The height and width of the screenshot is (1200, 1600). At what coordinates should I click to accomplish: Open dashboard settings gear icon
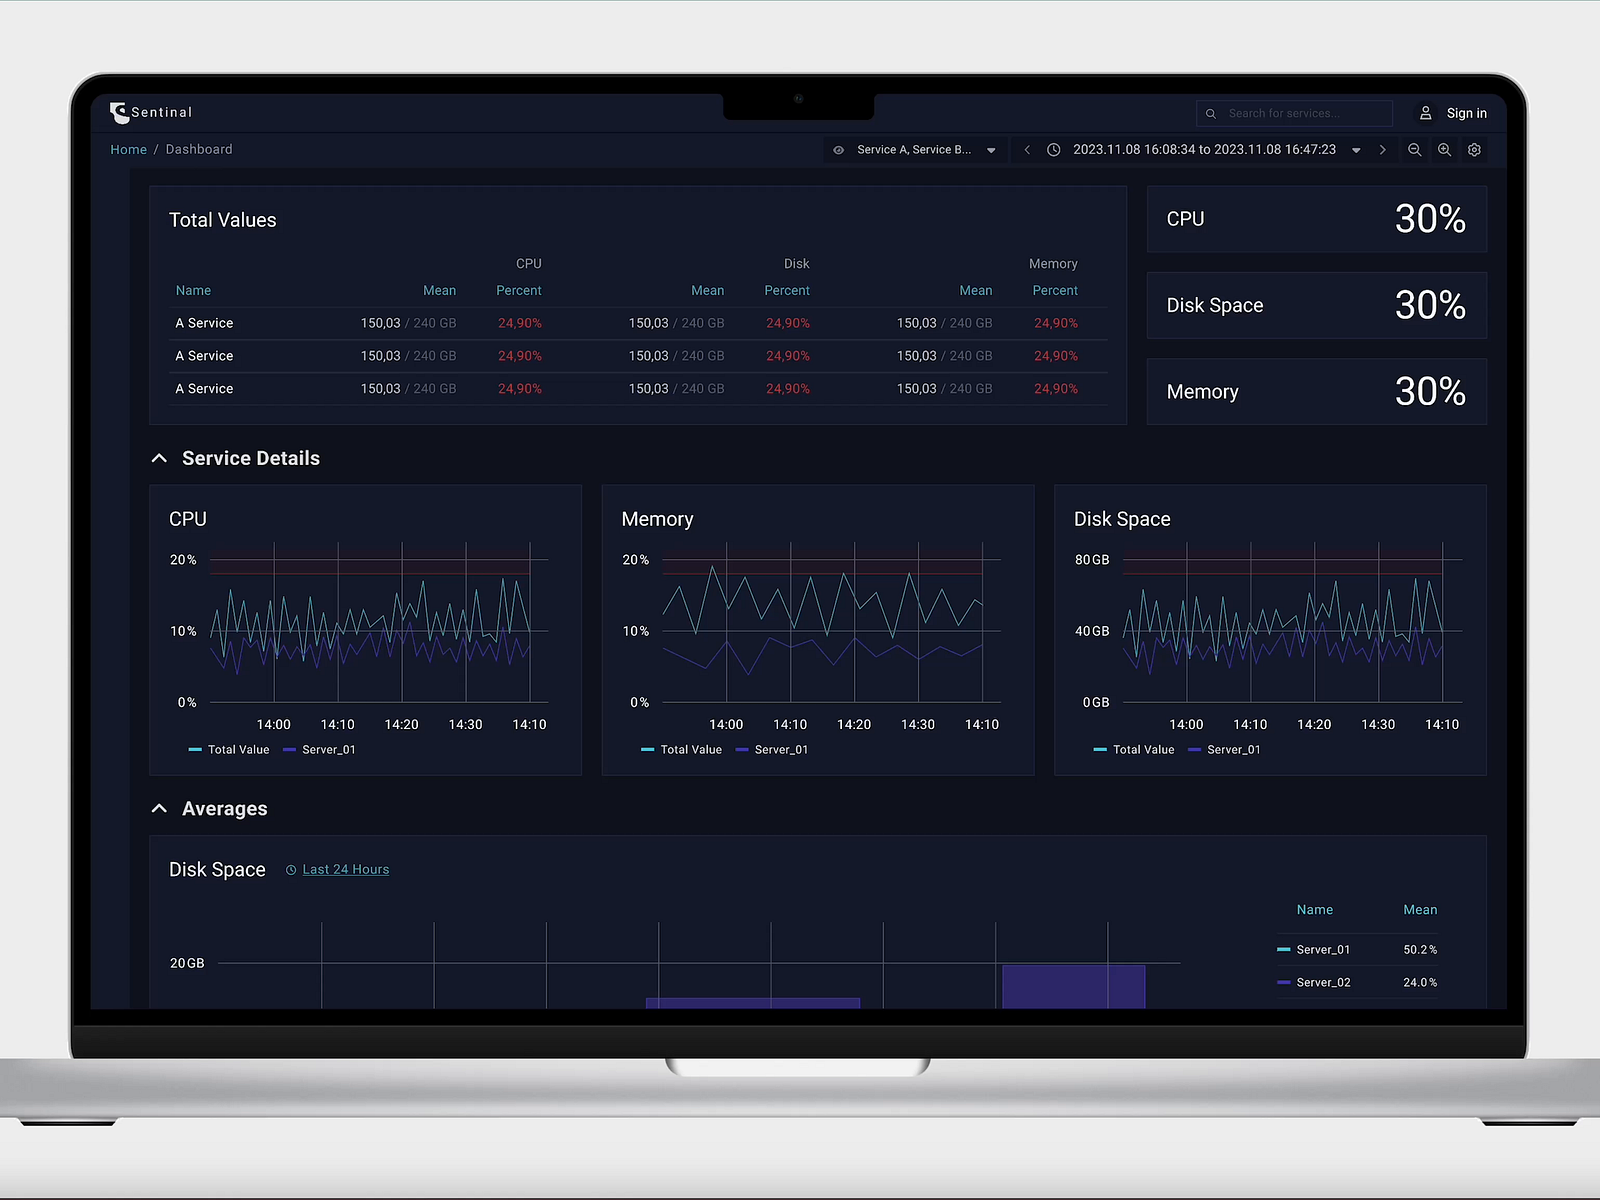(x=1474, y=150)
